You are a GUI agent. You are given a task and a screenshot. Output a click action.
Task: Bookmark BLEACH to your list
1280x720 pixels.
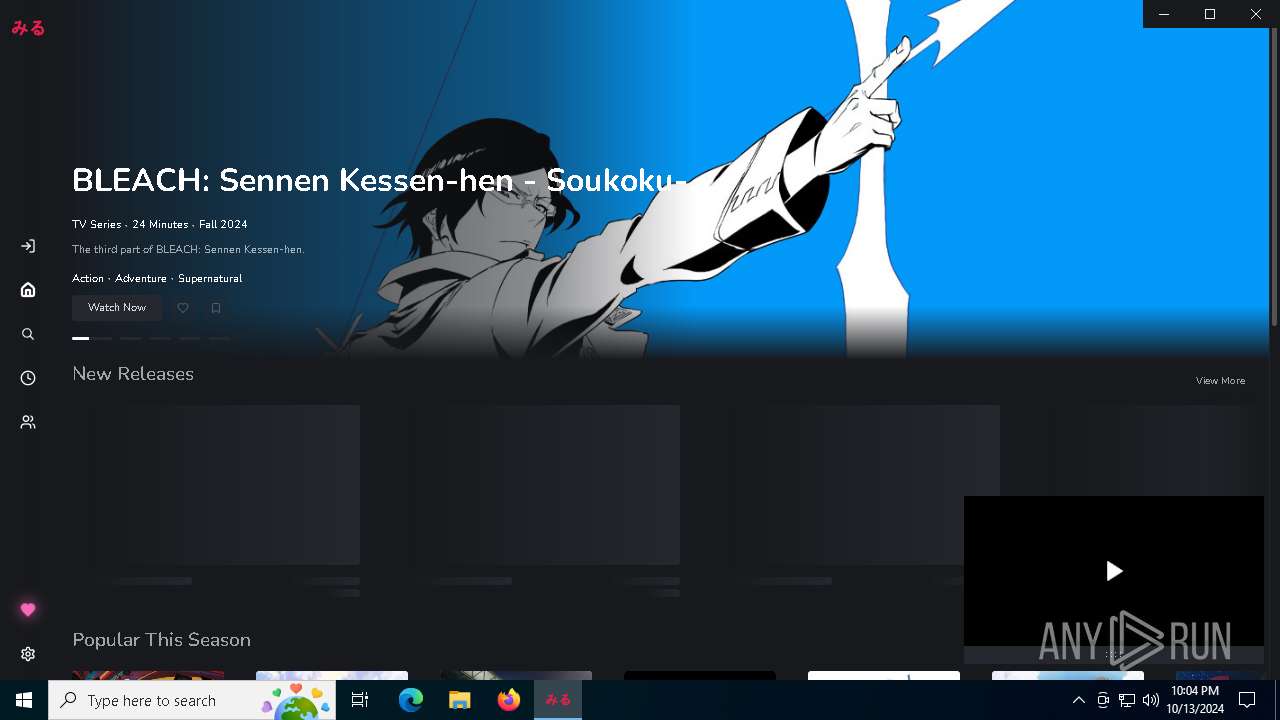(216, 308)
